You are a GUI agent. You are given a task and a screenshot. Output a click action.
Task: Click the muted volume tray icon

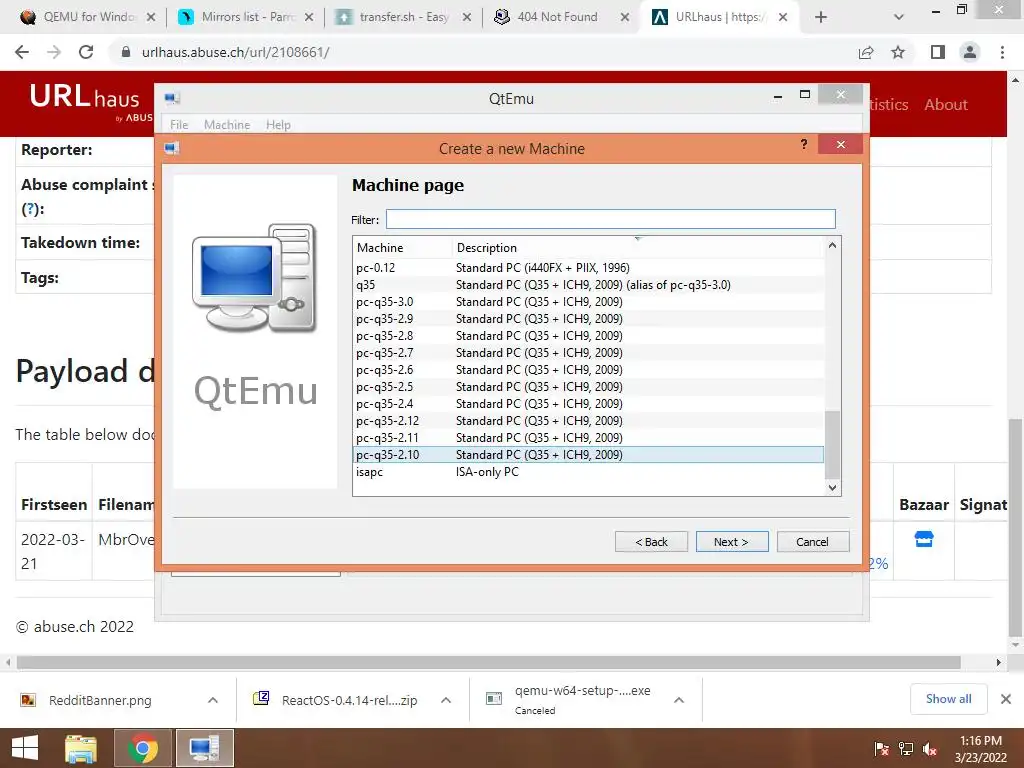click(x=930, y=749)
